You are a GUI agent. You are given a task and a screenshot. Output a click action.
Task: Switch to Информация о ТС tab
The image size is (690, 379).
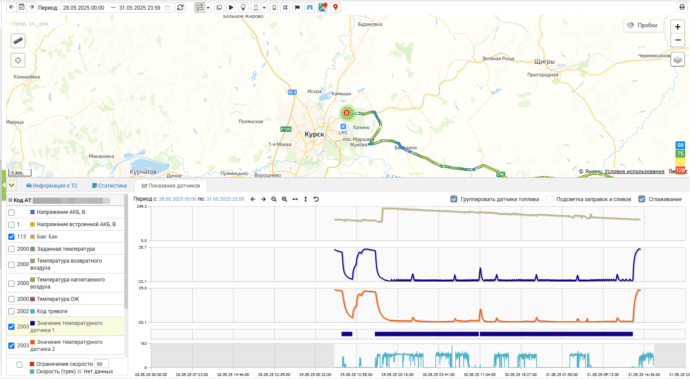51,186
